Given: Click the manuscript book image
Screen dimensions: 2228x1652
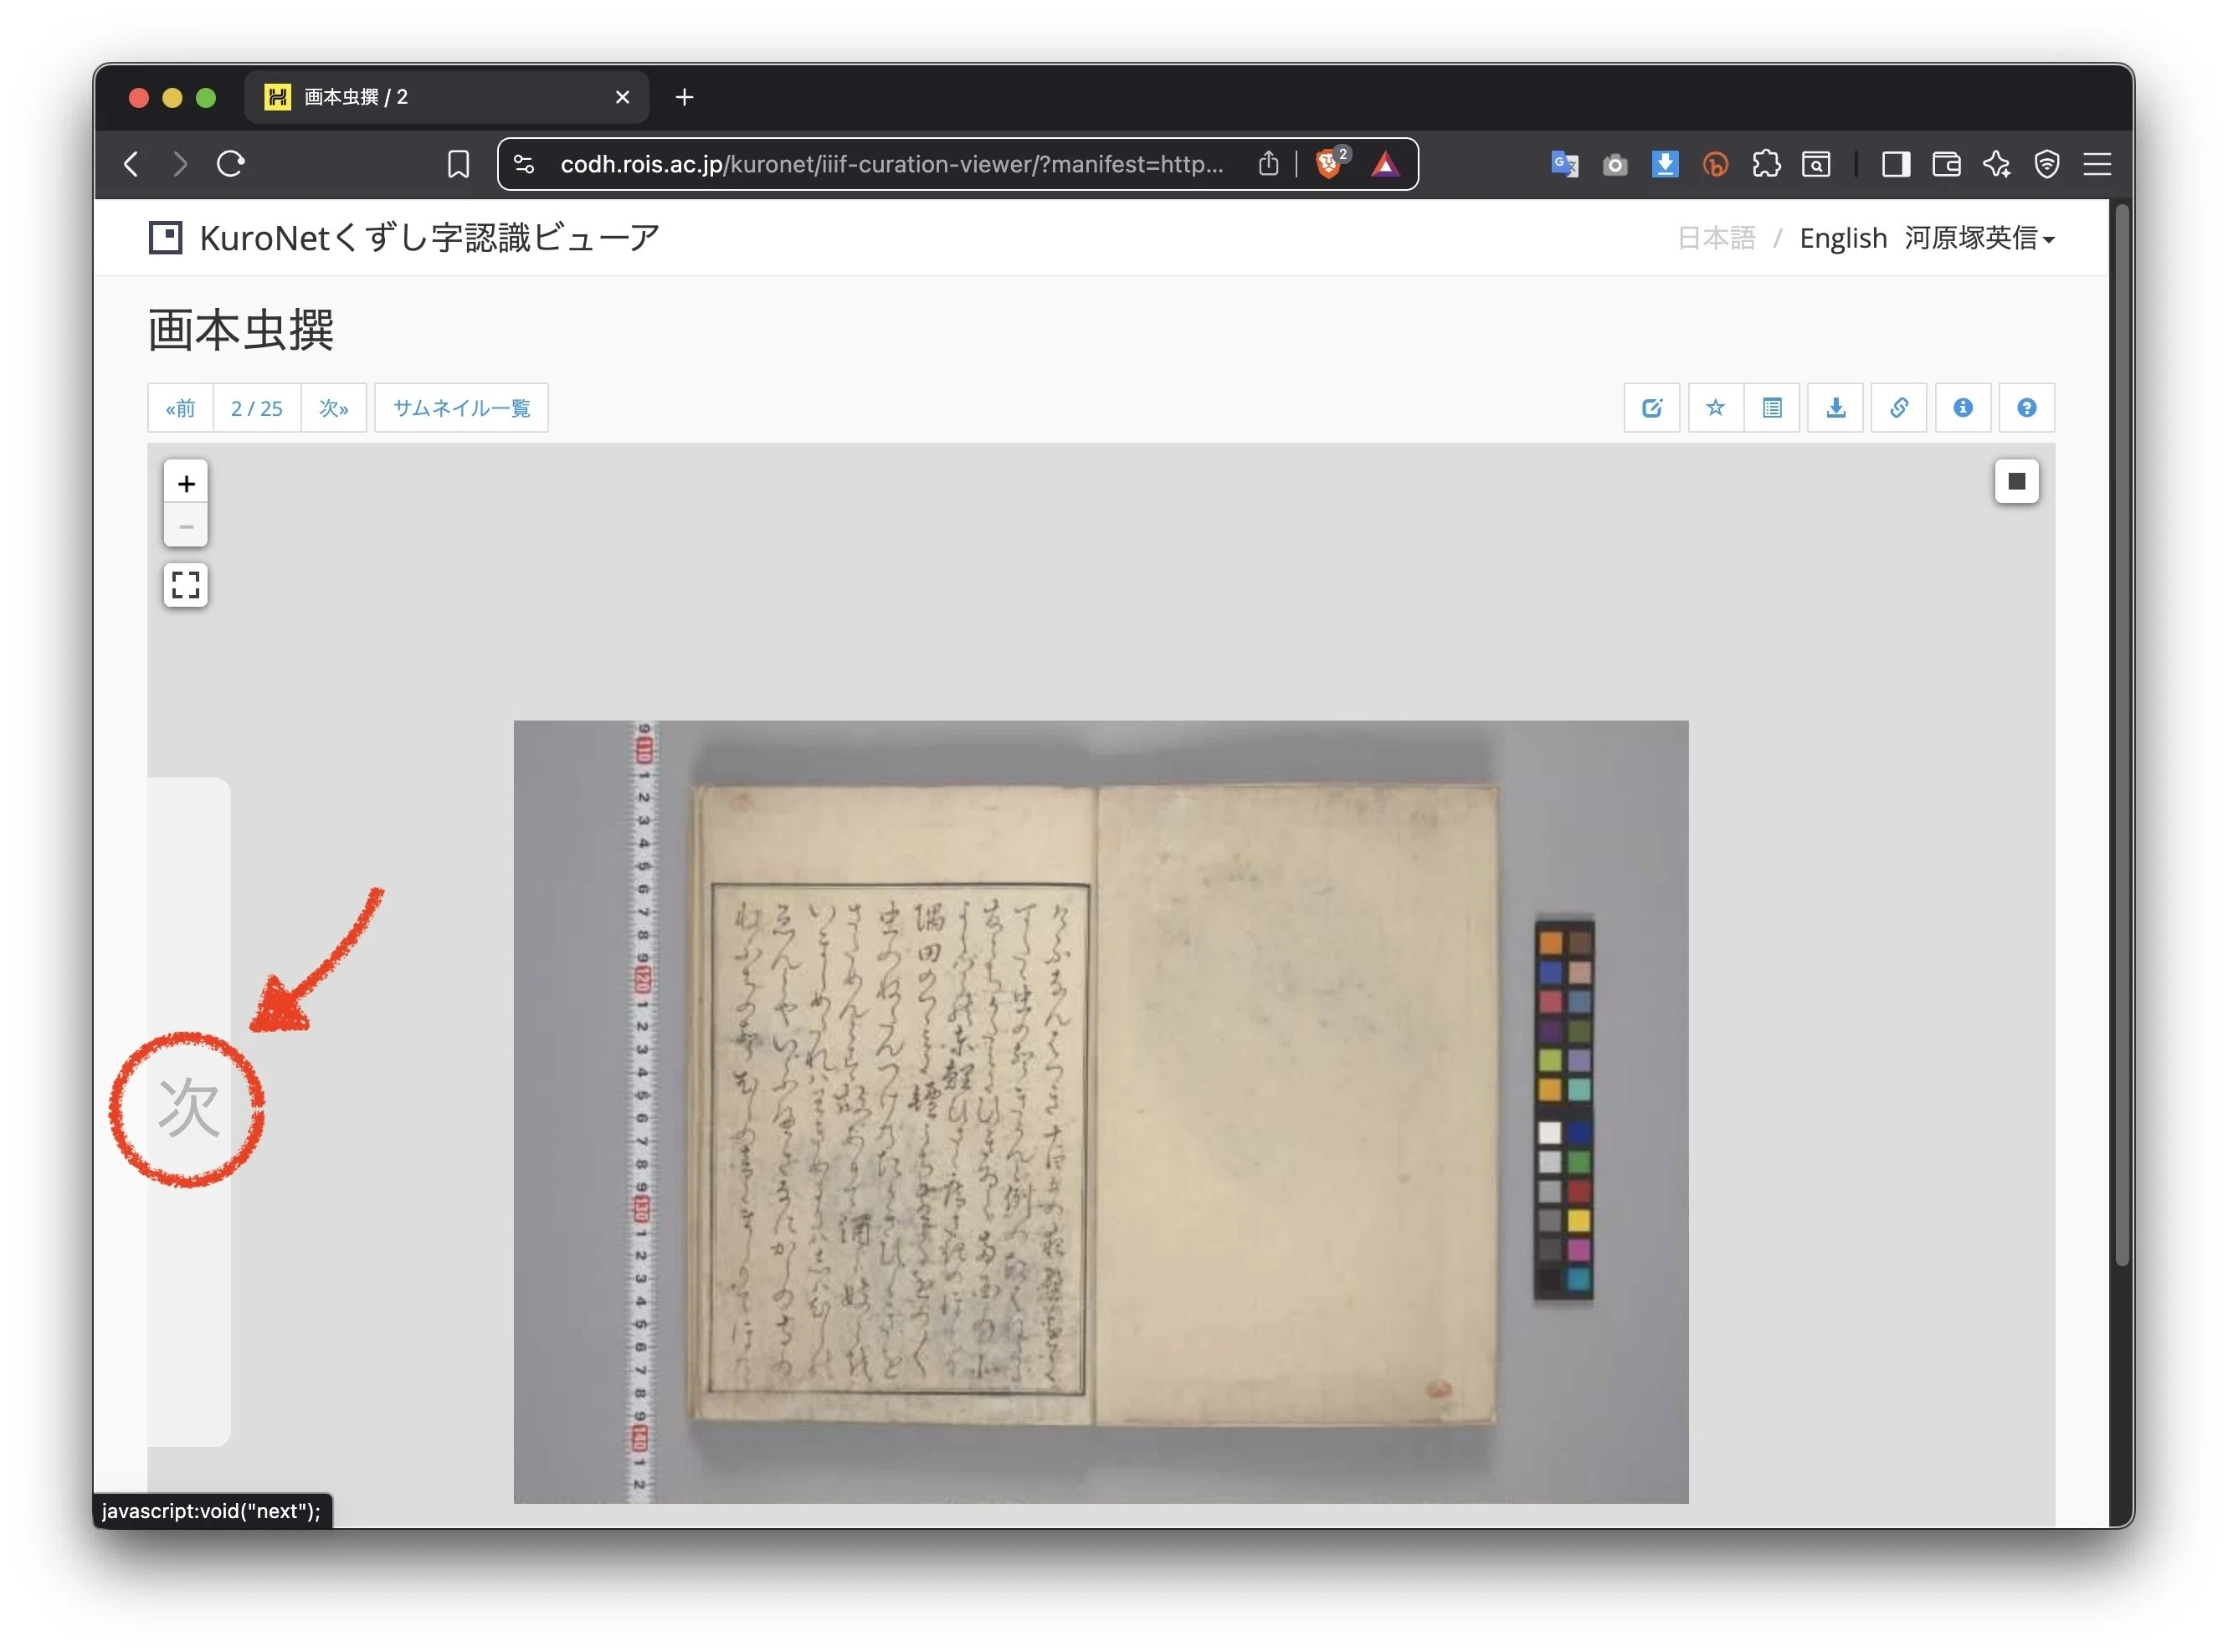Looking at the screenshot, I should pyautogui.click(x=1100, y=1111).
